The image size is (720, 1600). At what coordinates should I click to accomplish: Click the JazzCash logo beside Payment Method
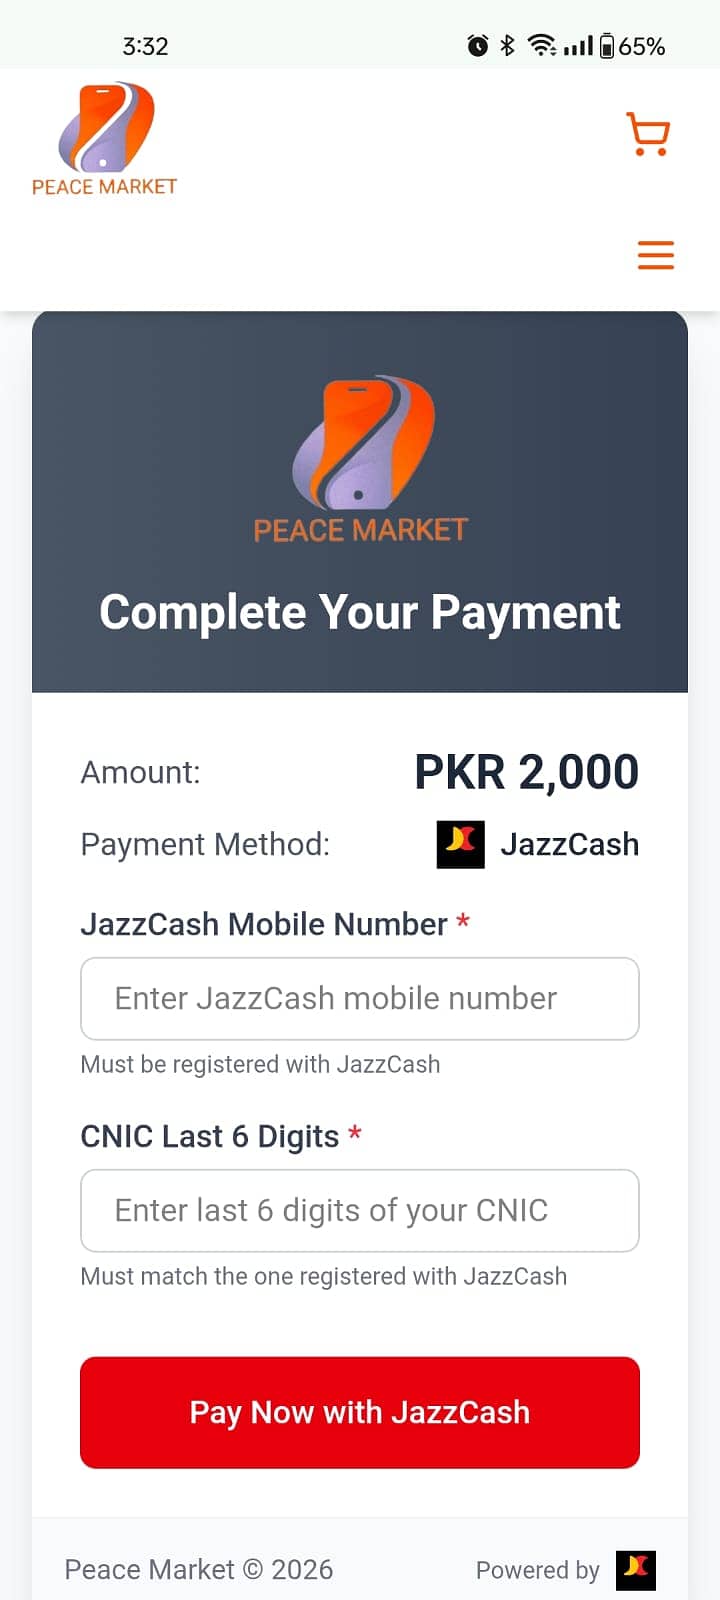pyautogui.click(x=461, y=844)
